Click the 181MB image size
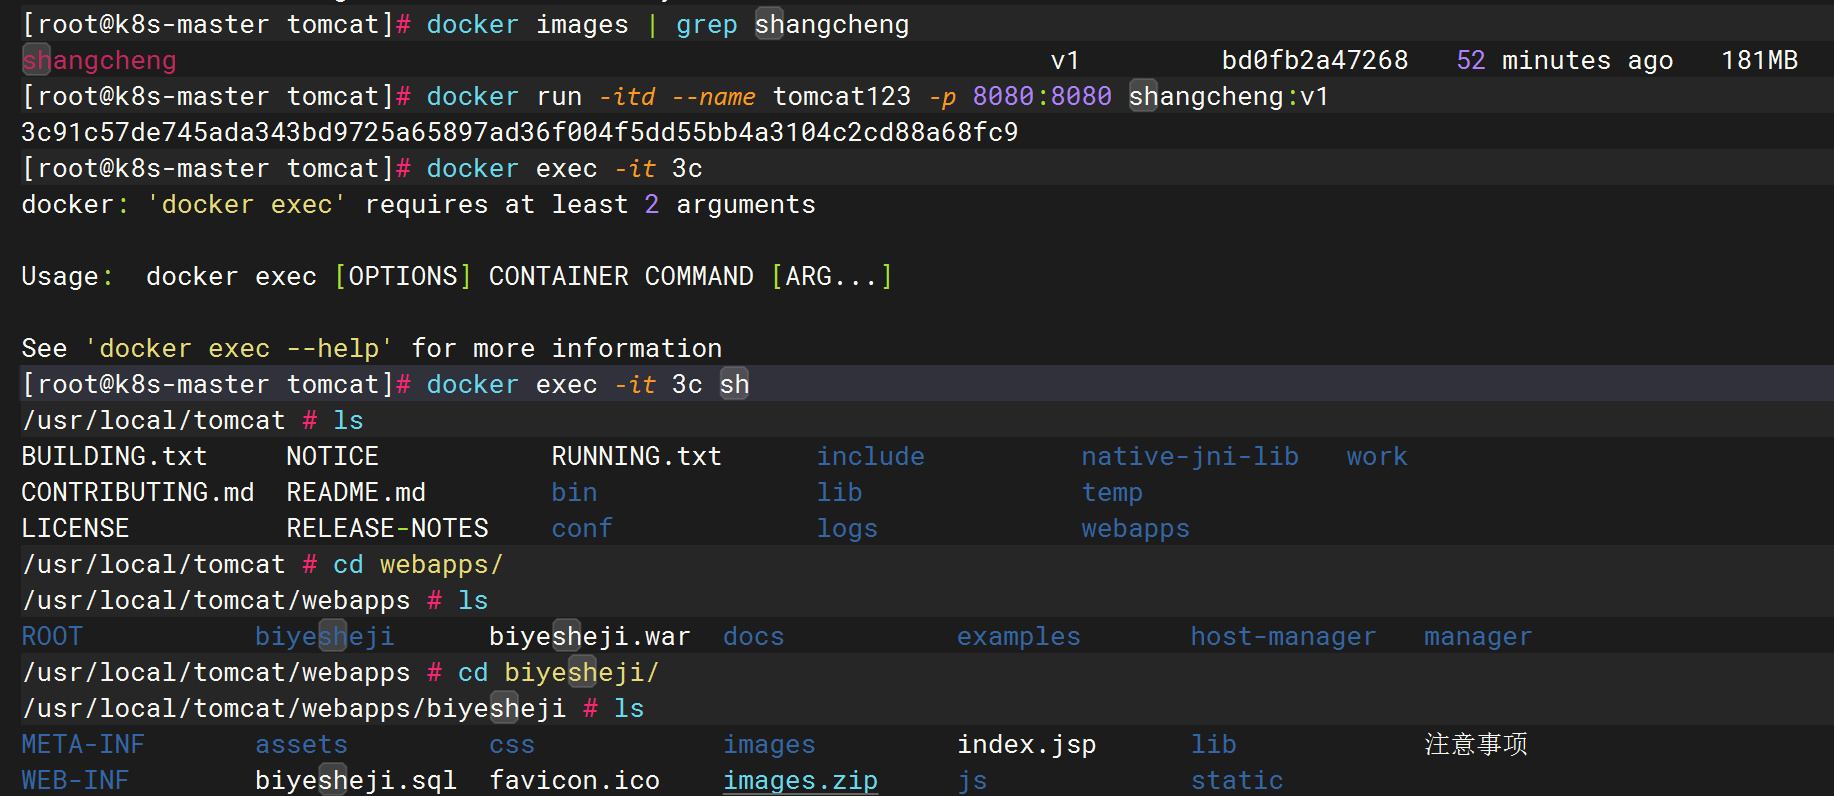 pos(1760,61)
